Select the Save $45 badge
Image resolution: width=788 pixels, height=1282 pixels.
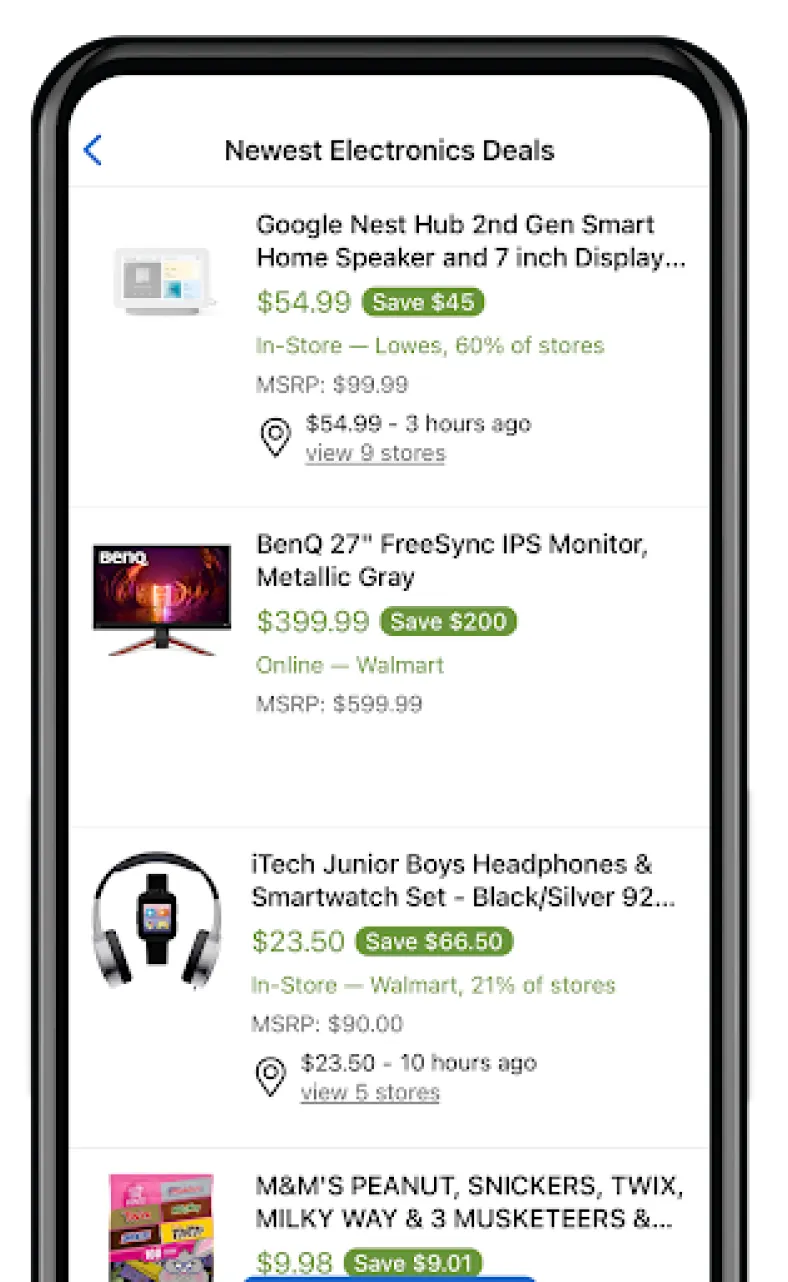pyautogui.click(x=424, y=302)
